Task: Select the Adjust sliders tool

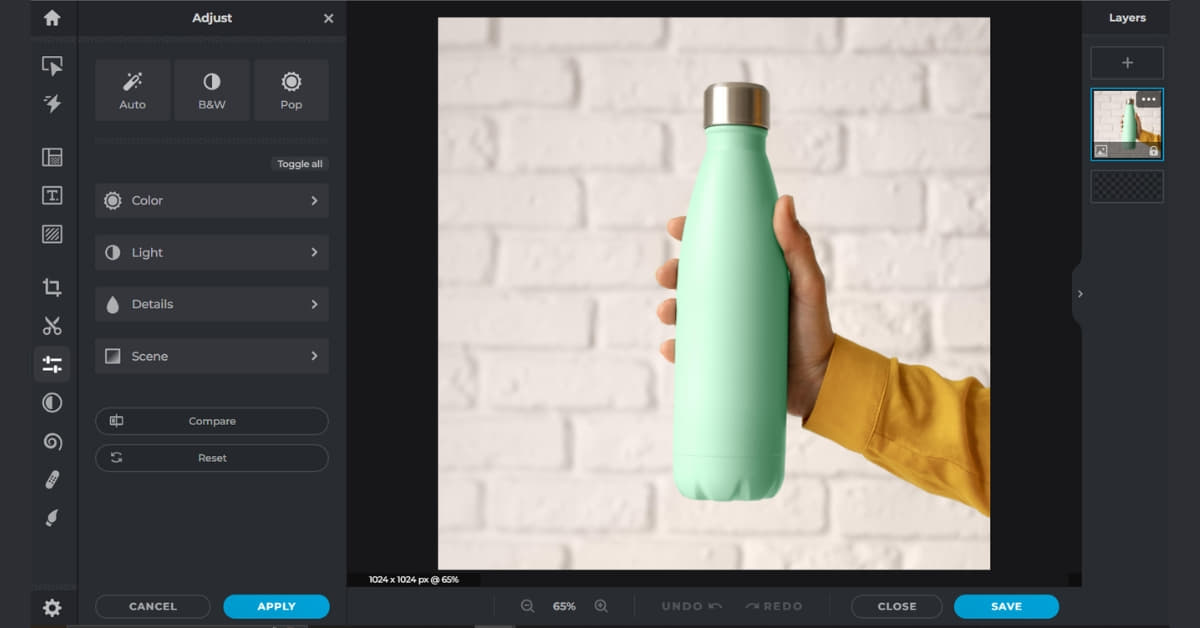Action: click(52, 364)
